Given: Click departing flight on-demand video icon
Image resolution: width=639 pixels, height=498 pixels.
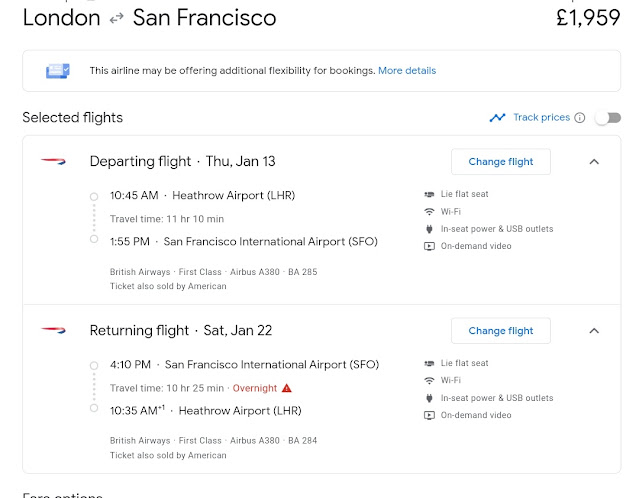Looking at the screenshot, I should coord(429,246).
